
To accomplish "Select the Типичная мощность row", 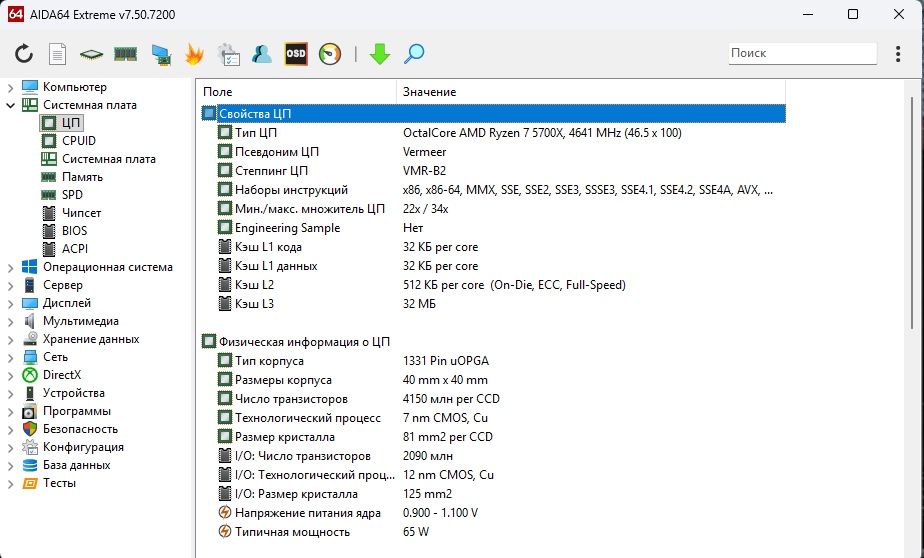I will (x=493, y=532).
